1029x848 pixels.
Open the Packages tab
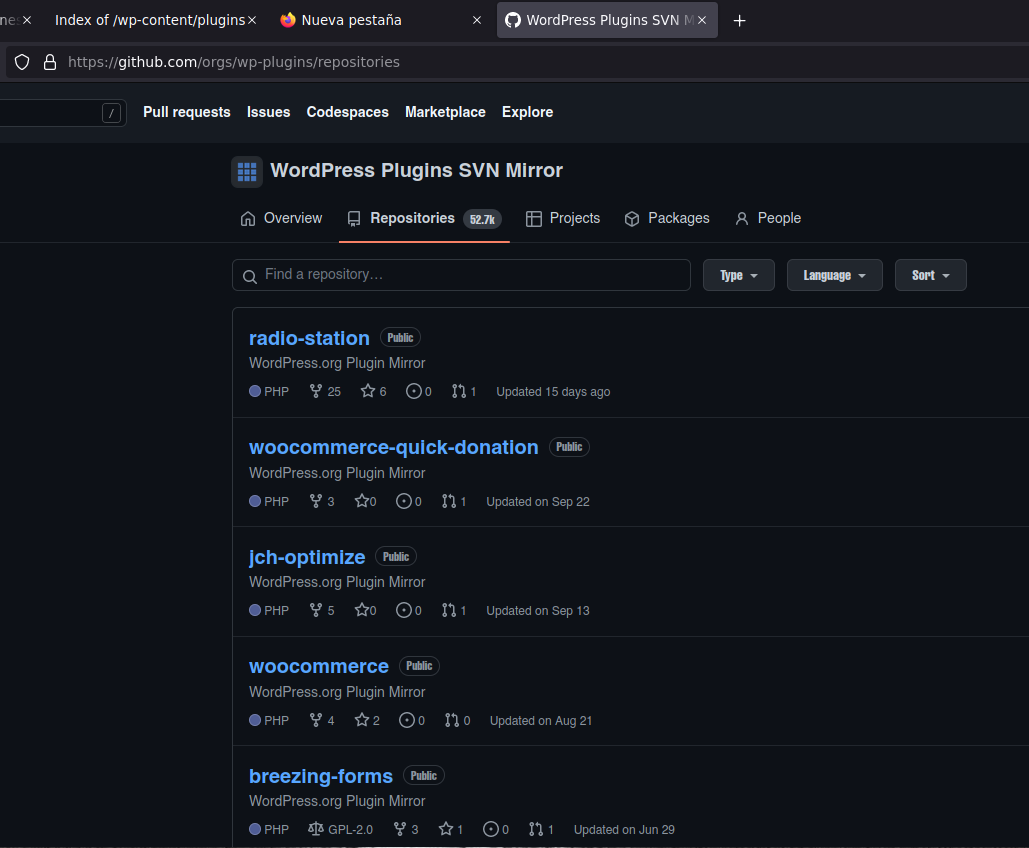coord(666,218)
